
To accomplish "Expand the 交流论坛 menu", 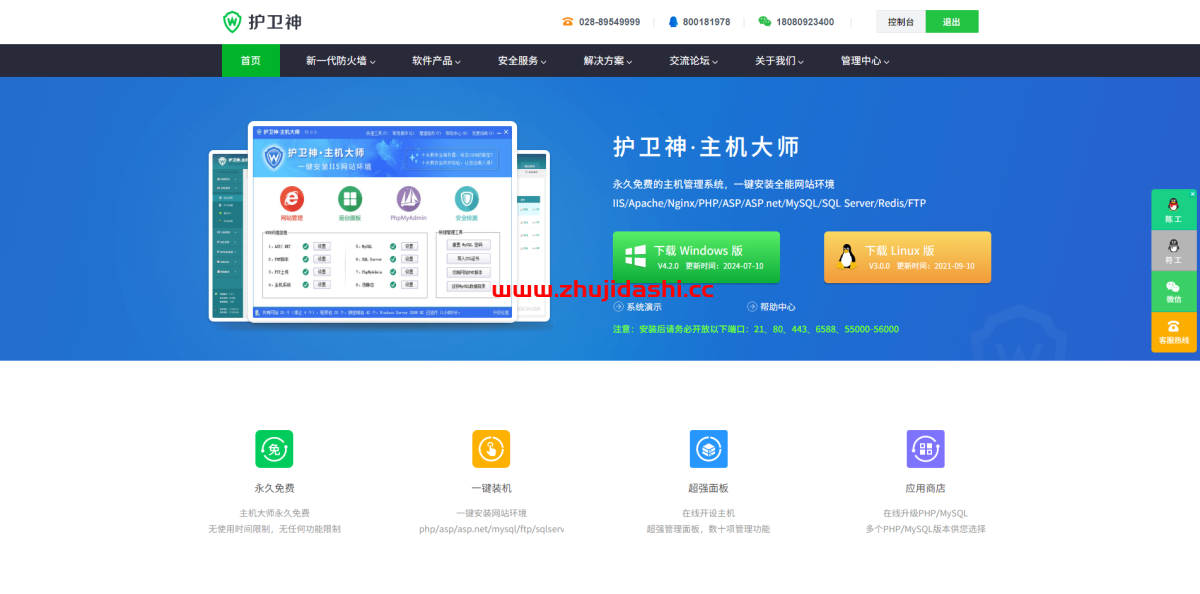I will click(x=695, y=61).
